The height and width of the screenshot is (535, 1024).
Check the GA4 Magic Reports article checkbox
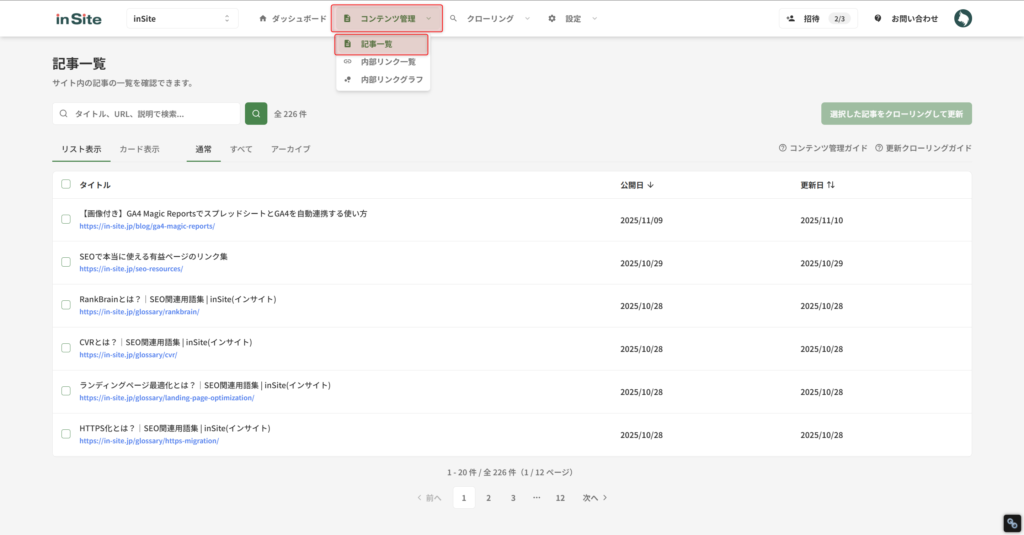[x=66, y=219]
